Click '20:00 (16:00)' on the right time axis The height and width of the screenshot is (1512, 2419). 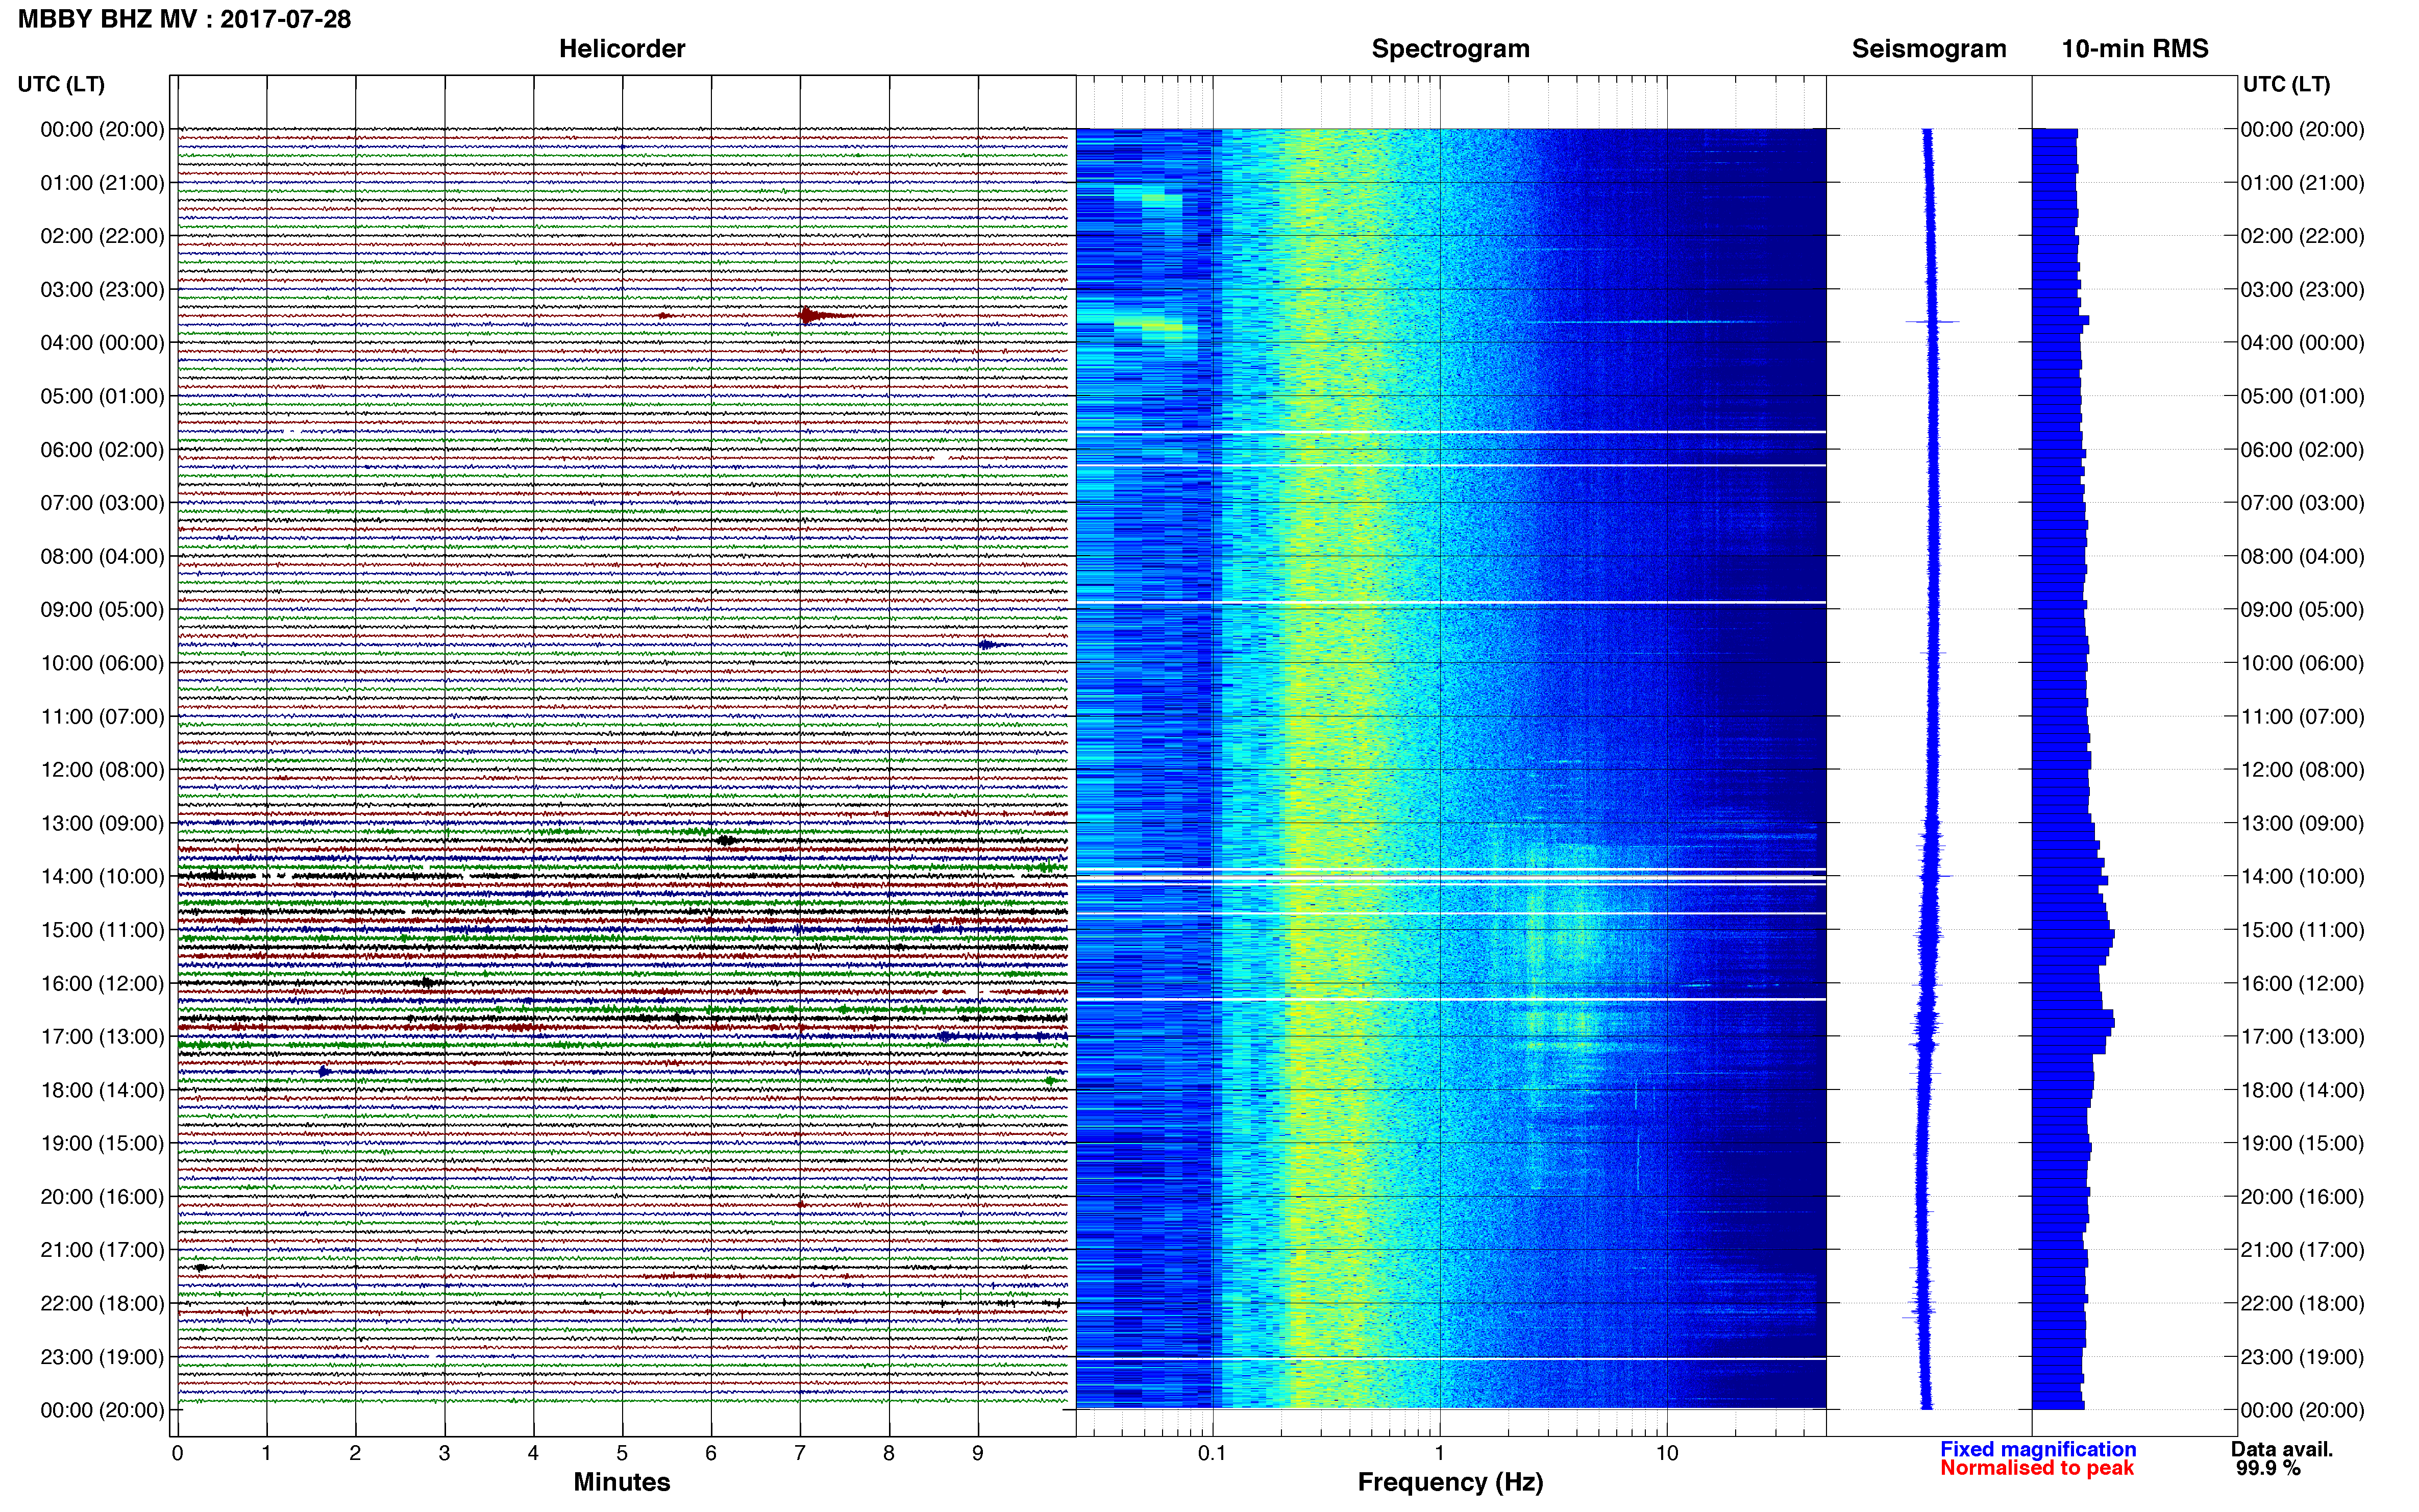click(x=2302, y=1197)
